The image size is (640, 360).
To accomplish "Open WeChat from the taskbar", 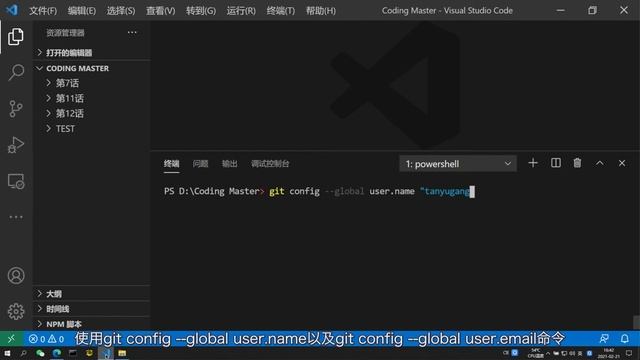I will [x=40, y=353].
